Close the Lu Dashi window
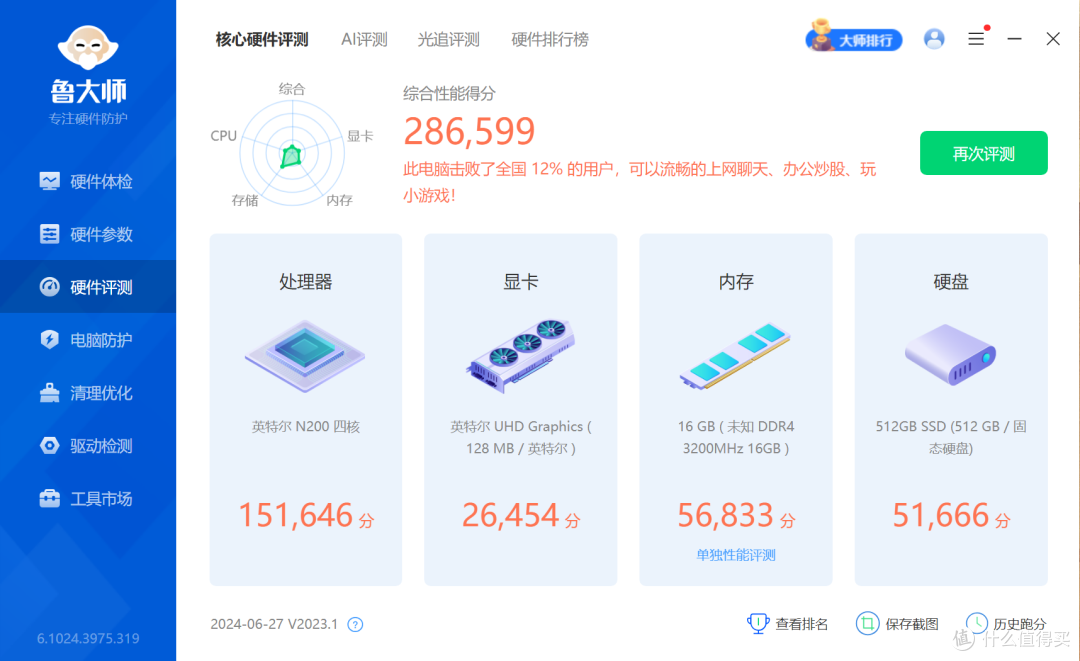1080x661 pixels. tap(1053, 39)
